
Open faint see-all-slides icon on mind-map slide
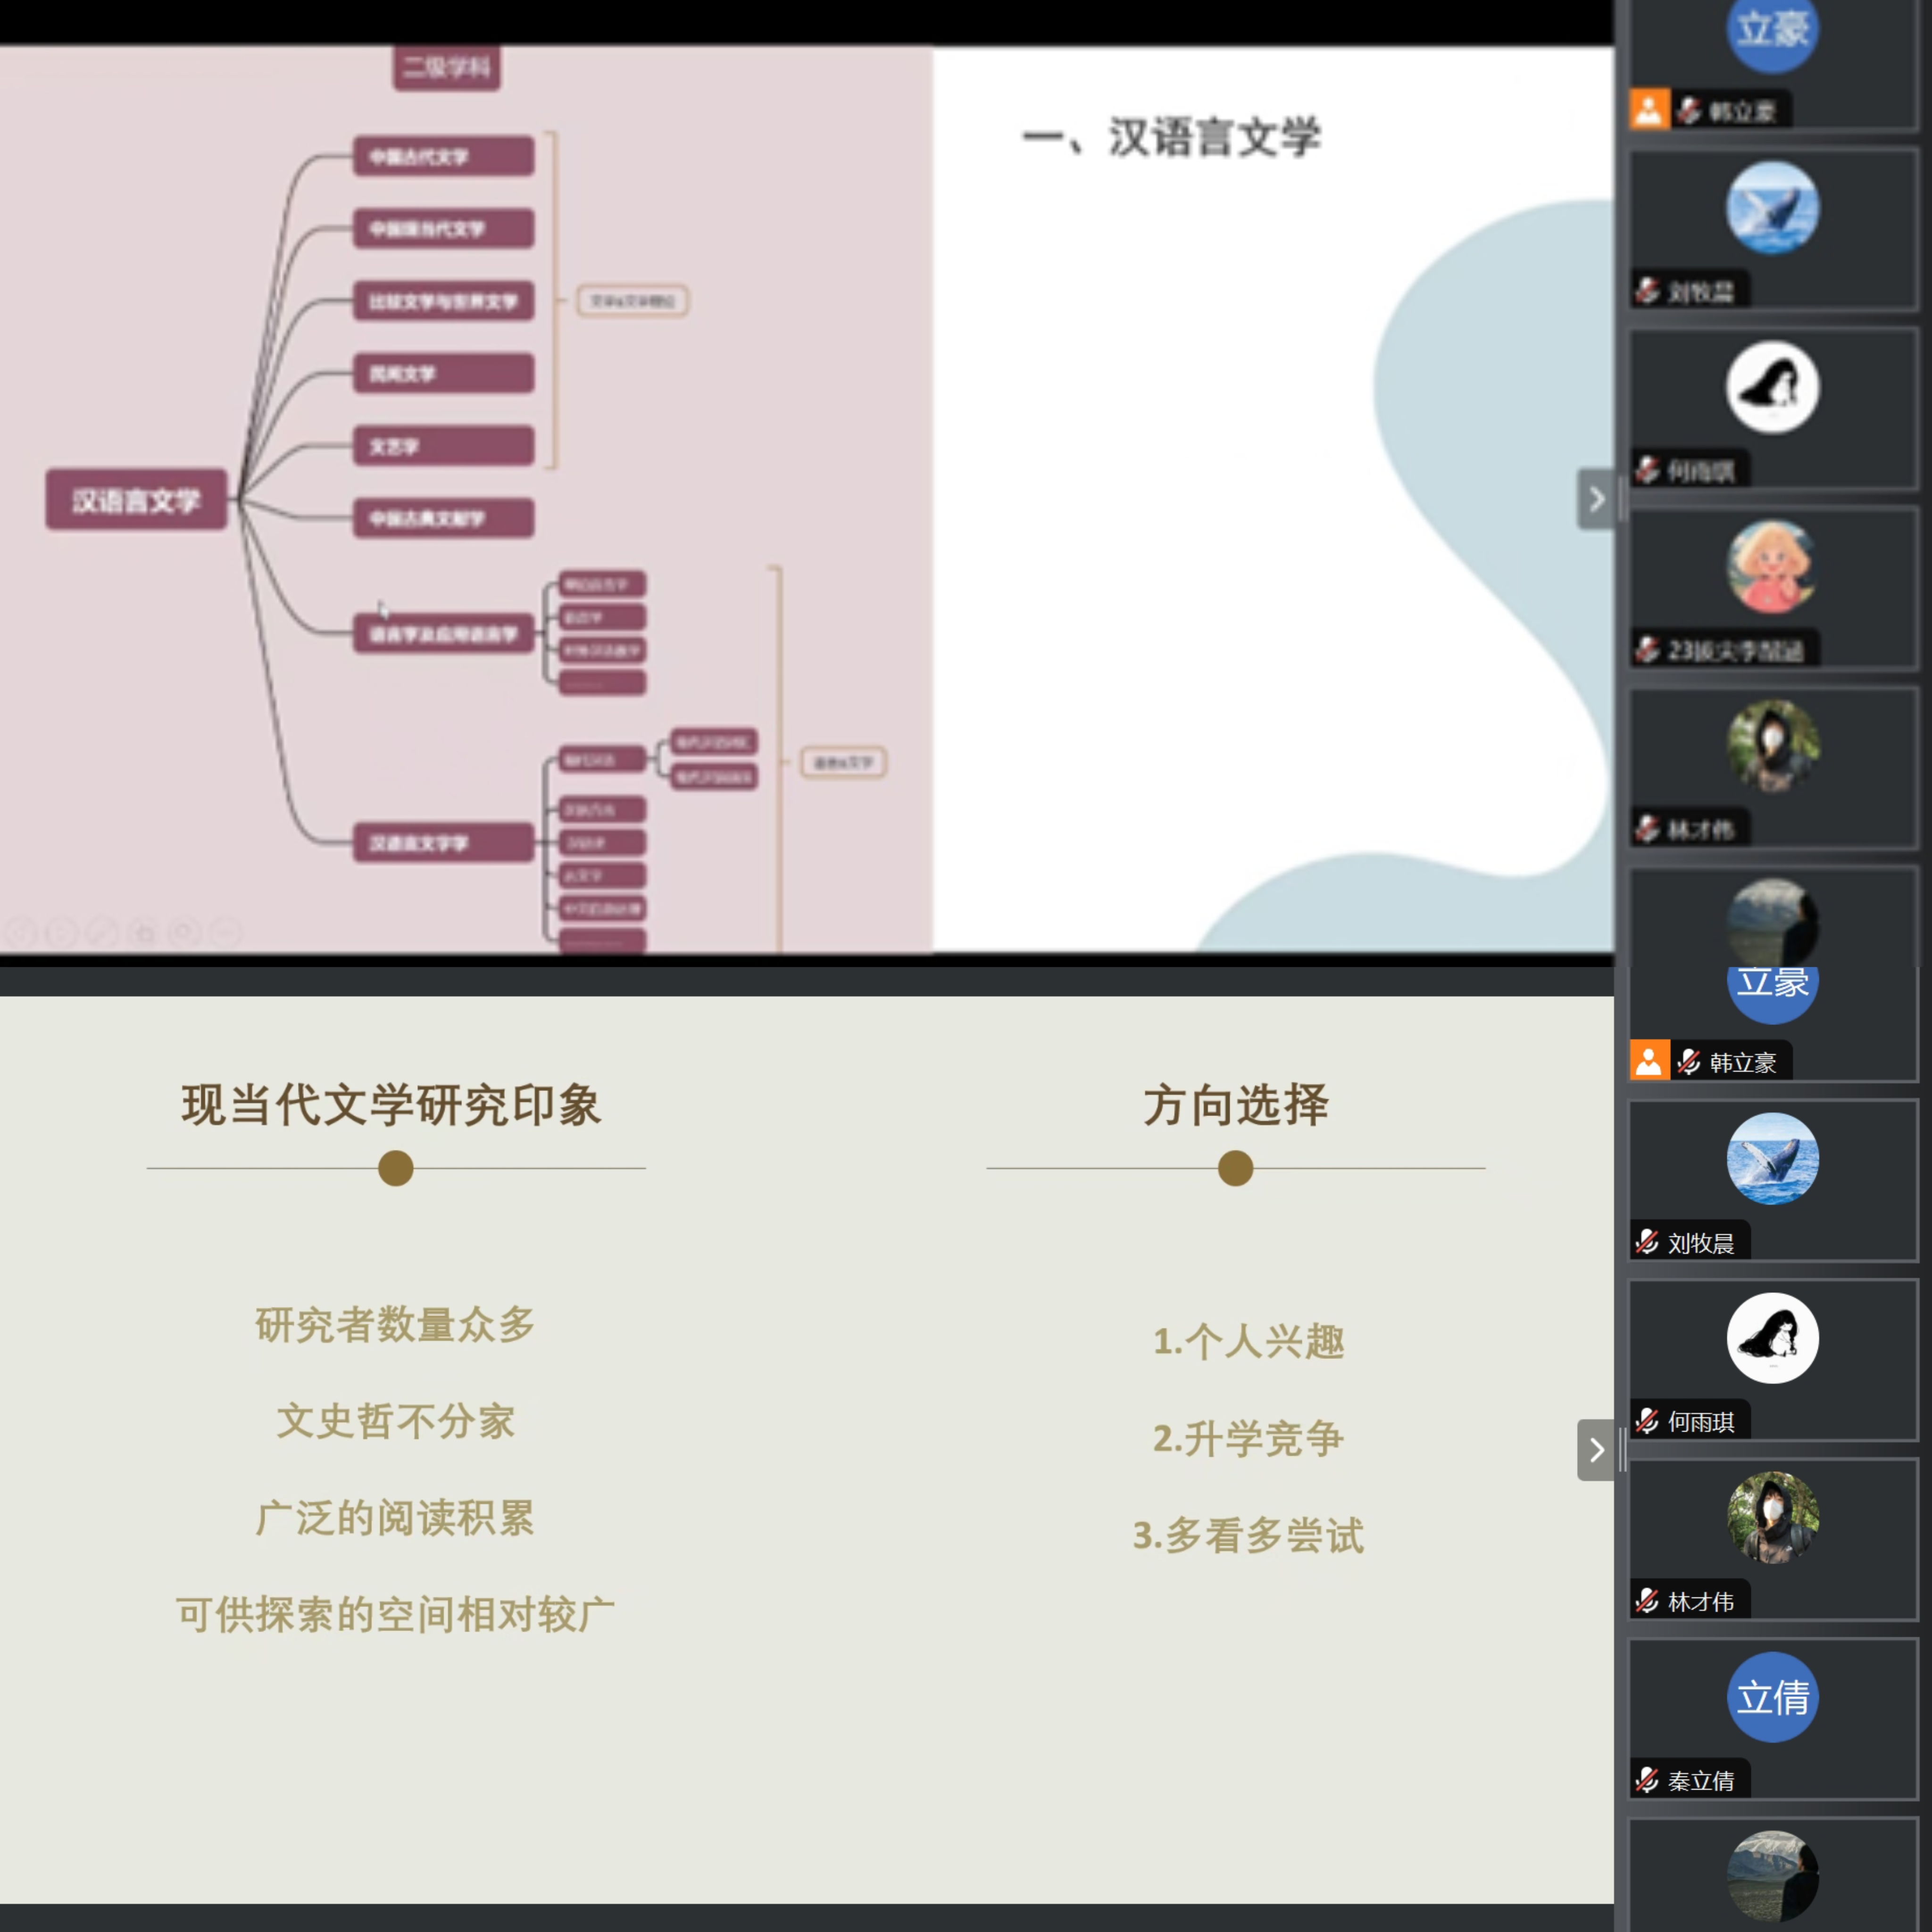(x=143, y=933)
